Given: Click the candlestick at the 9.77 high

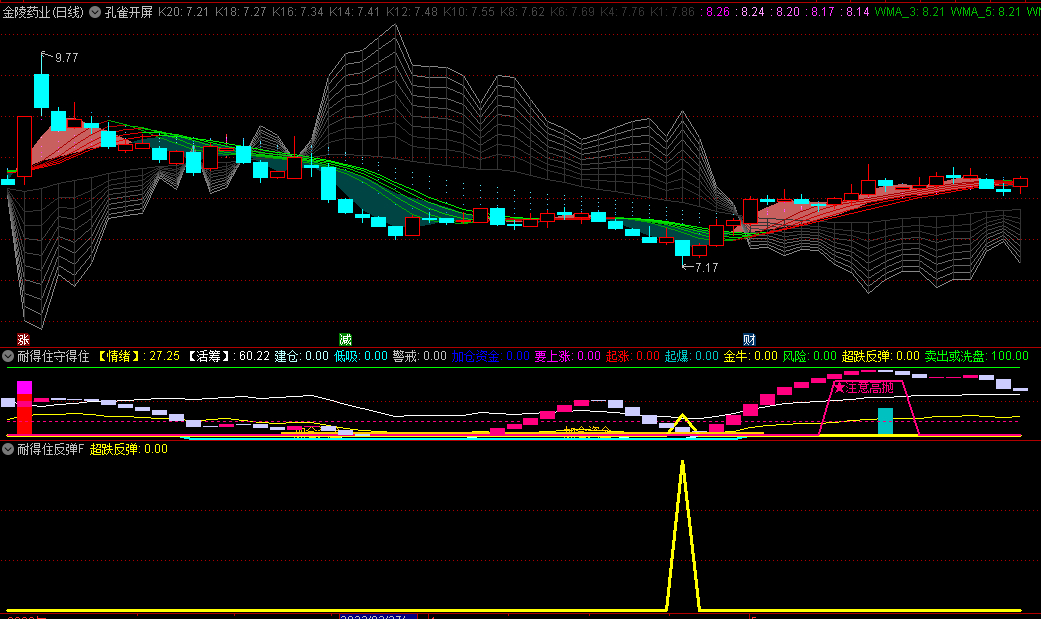Looking at the screenshot, I should (42, 90).
